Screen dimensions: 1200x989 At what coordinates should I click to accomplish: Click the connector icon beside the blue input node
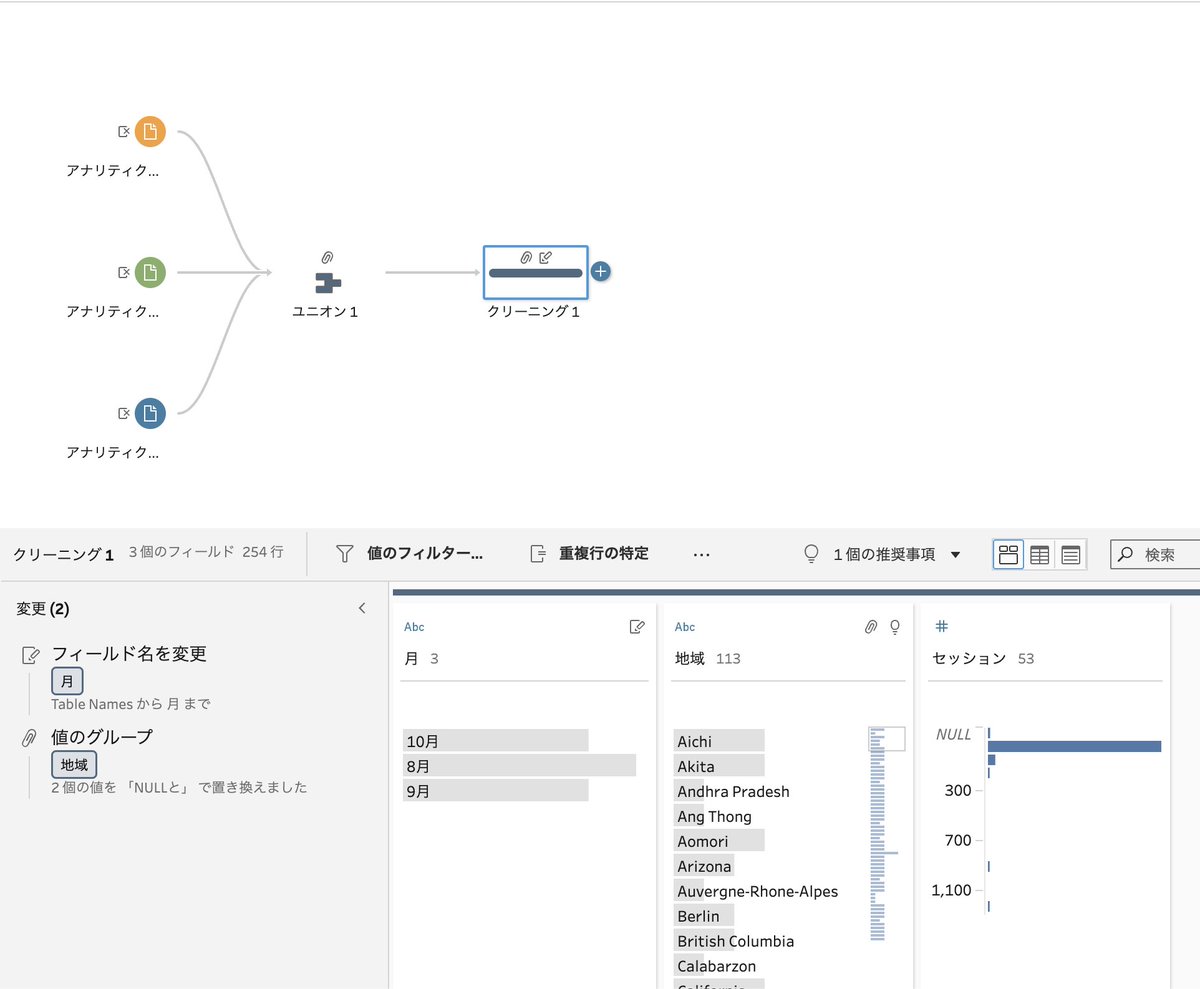124,413
